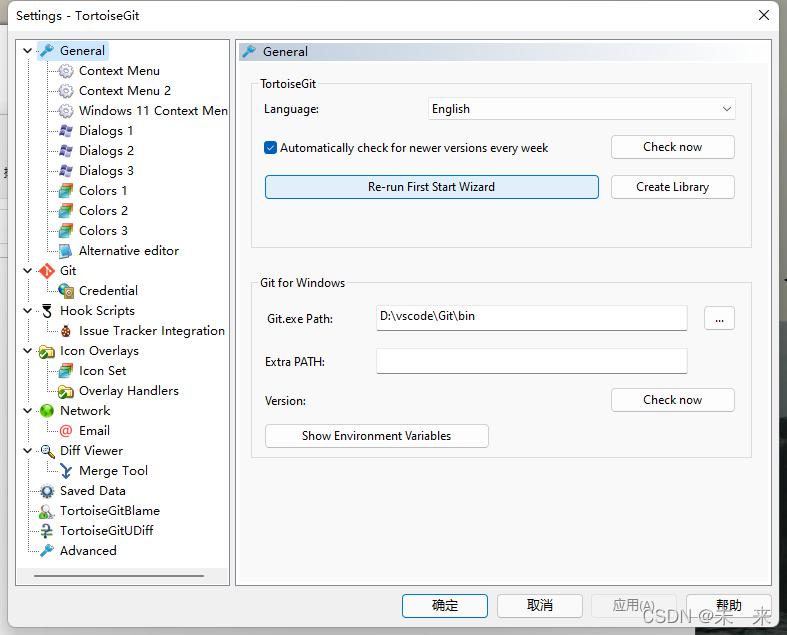
Task: Collapse the Icon Overlays tree node
Action: tap(28, 351)
